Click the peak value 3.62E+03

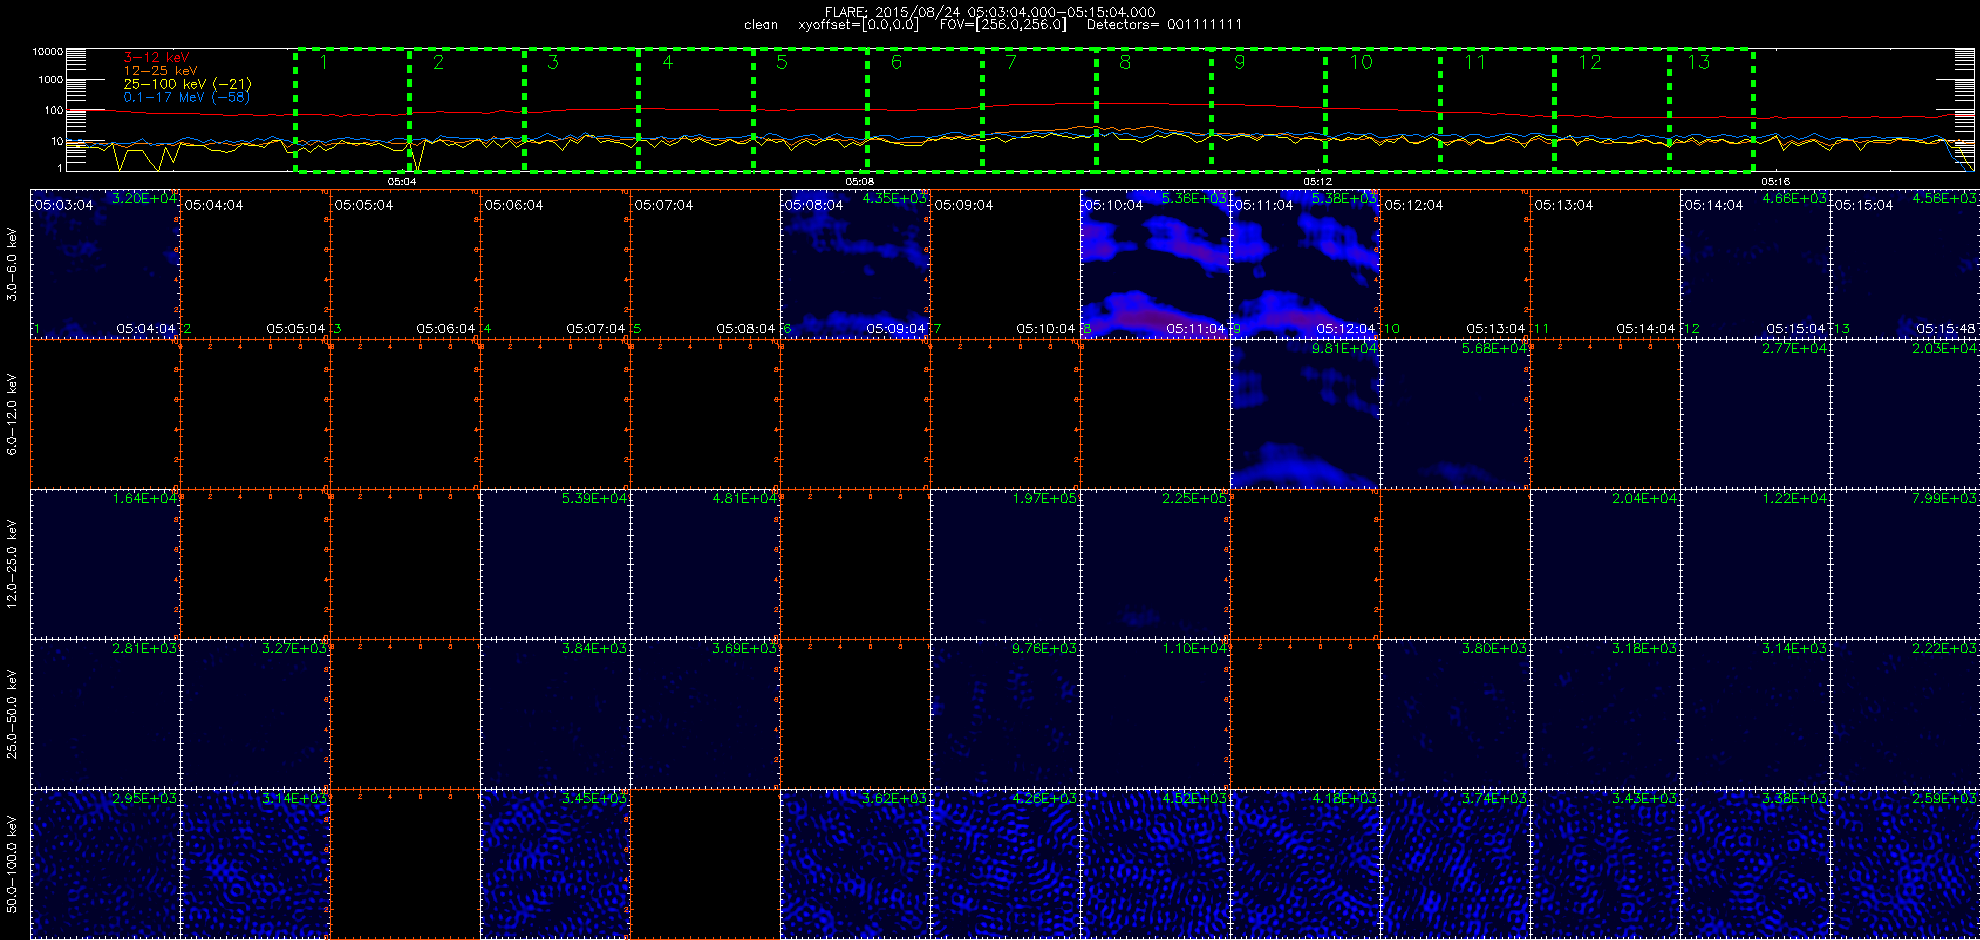point(894,798)
